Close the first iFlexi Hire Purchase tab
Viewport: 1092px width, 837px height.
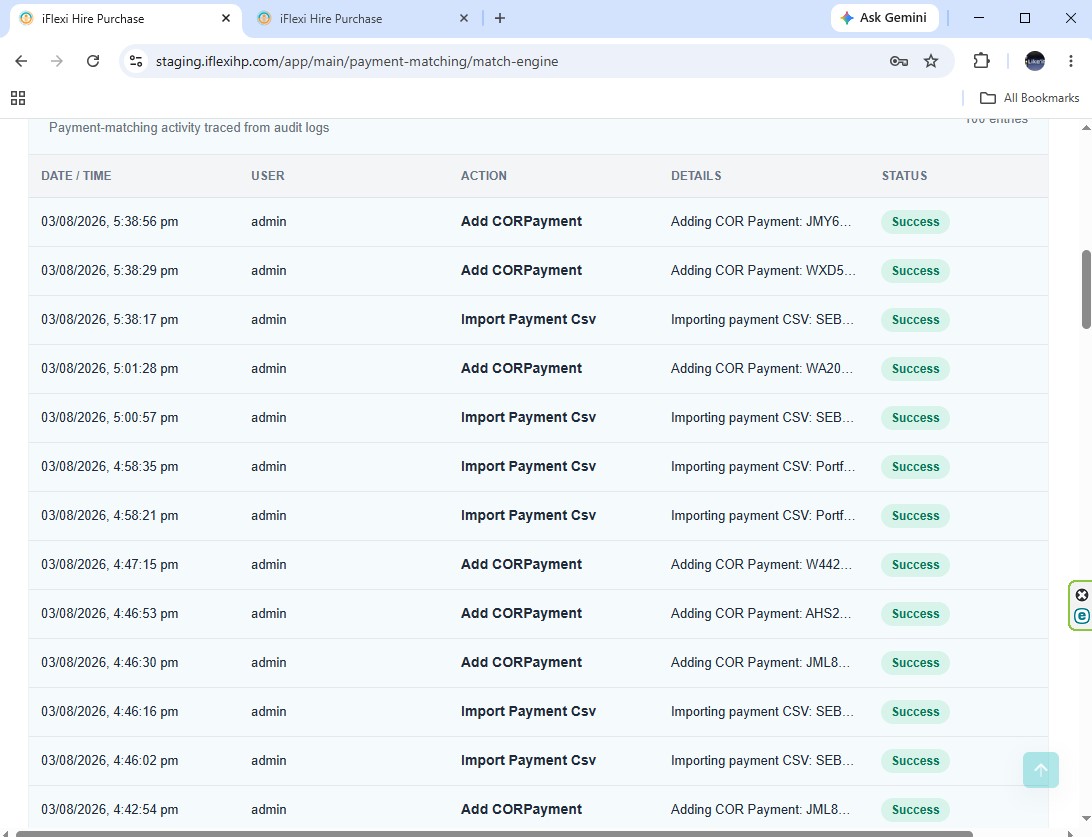226,19
